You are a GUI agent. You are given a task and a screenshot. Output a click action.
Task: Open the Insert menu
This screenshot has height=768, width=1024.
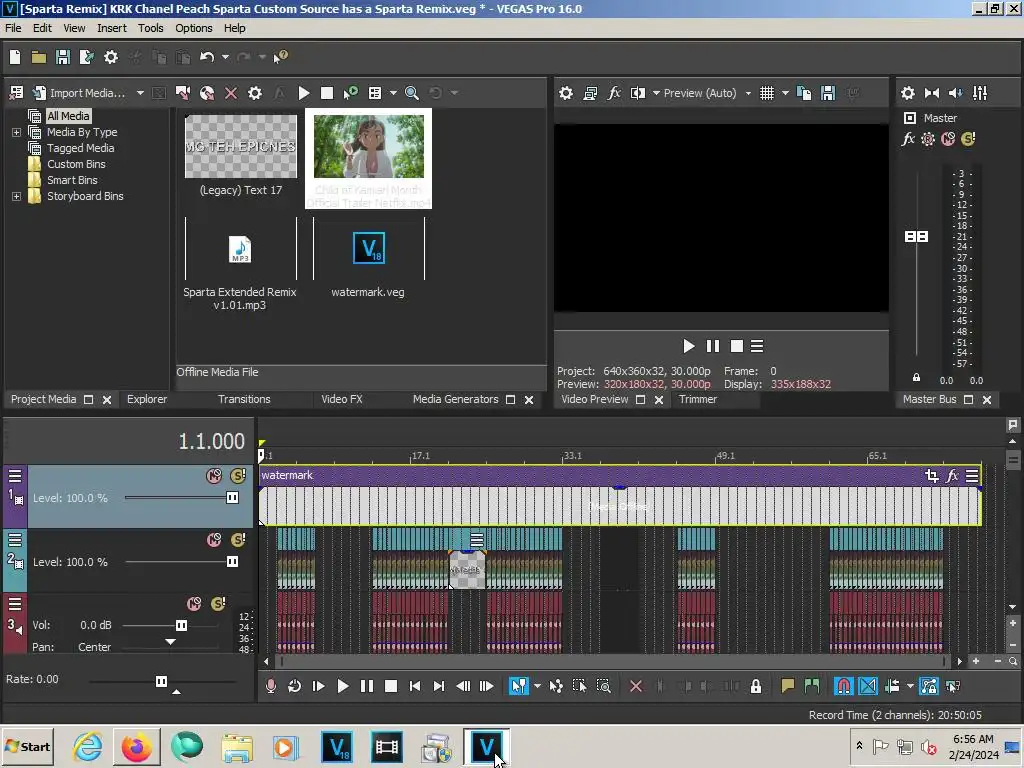(x=112, y=28)
